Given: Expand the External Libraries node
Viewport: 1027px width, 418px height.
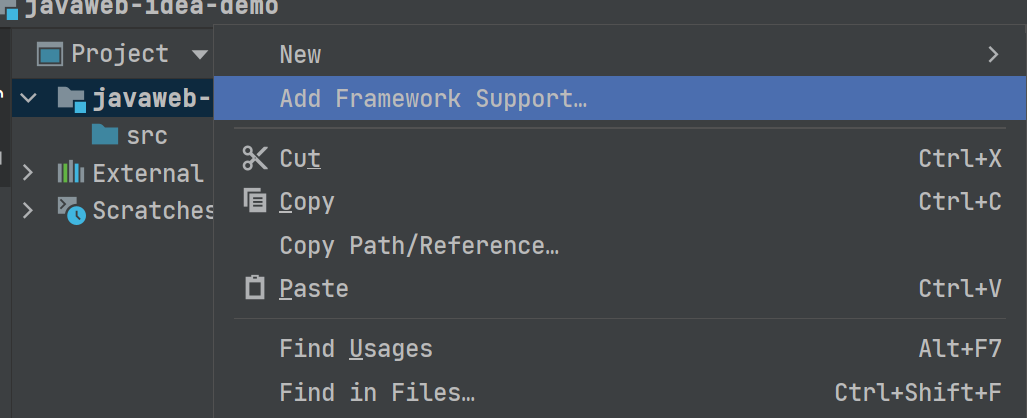Looking at the screenshot, I should click(x=28, y=173).
